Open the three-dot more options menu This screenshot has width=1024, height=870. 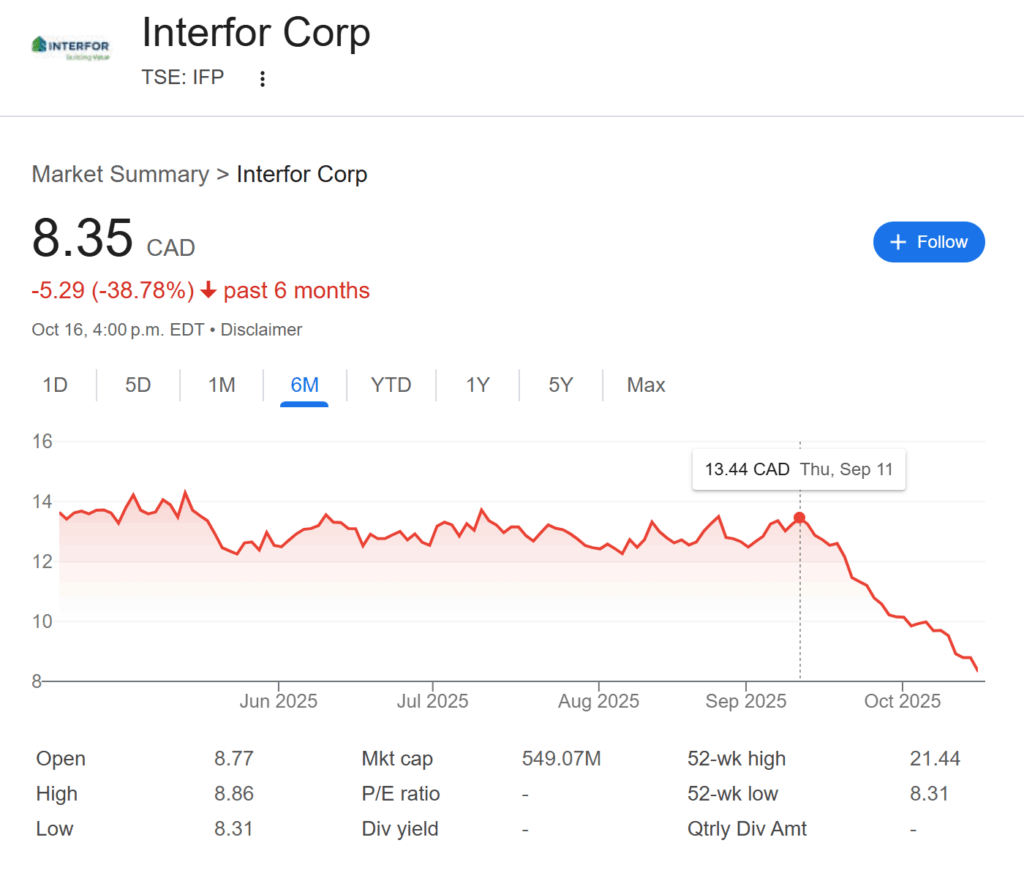(x=263, y=79)
